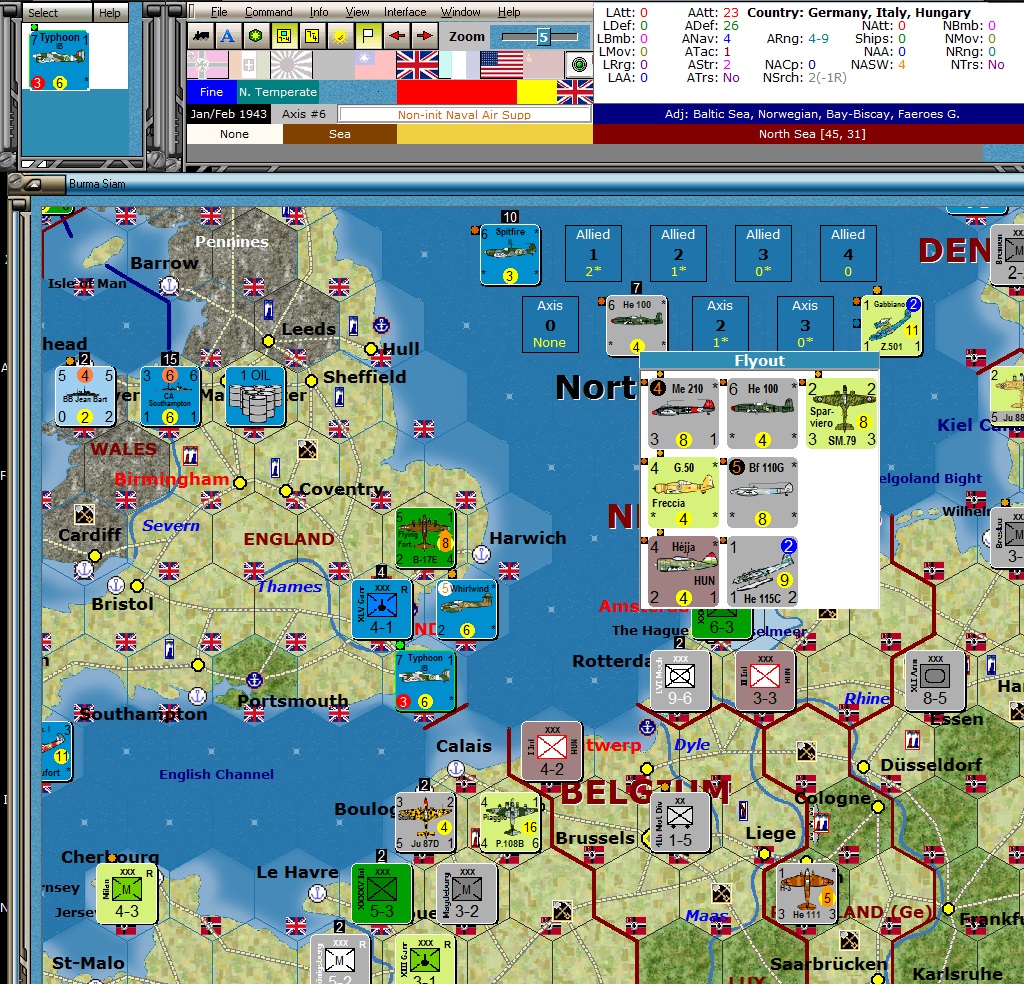
Task: Open the Window menu
Action: click(460, 12)
